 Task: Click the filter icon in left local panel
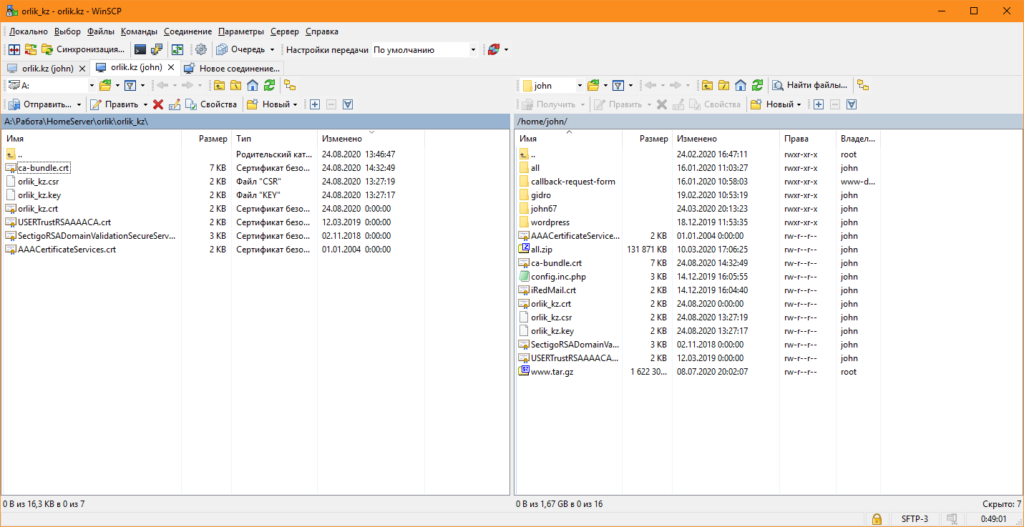click(130, 85)
